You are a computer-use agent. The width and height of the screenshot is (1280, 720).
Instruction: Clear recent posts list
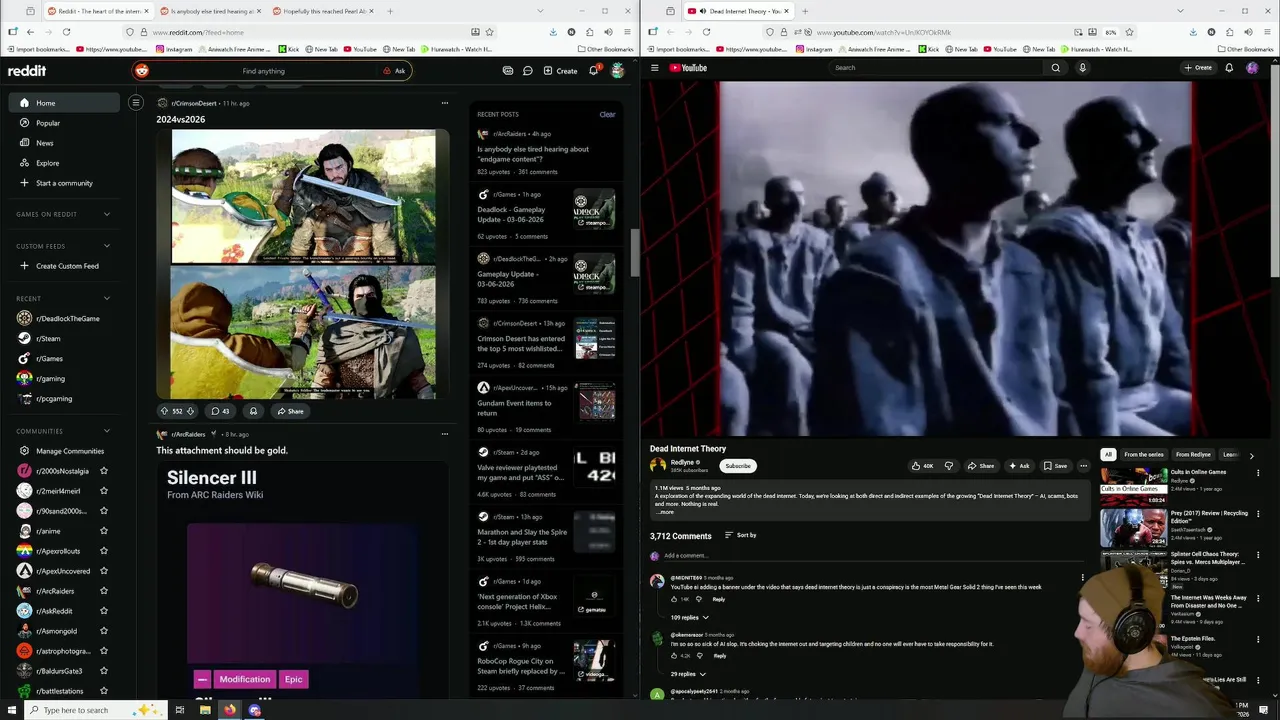click(607, 114)
